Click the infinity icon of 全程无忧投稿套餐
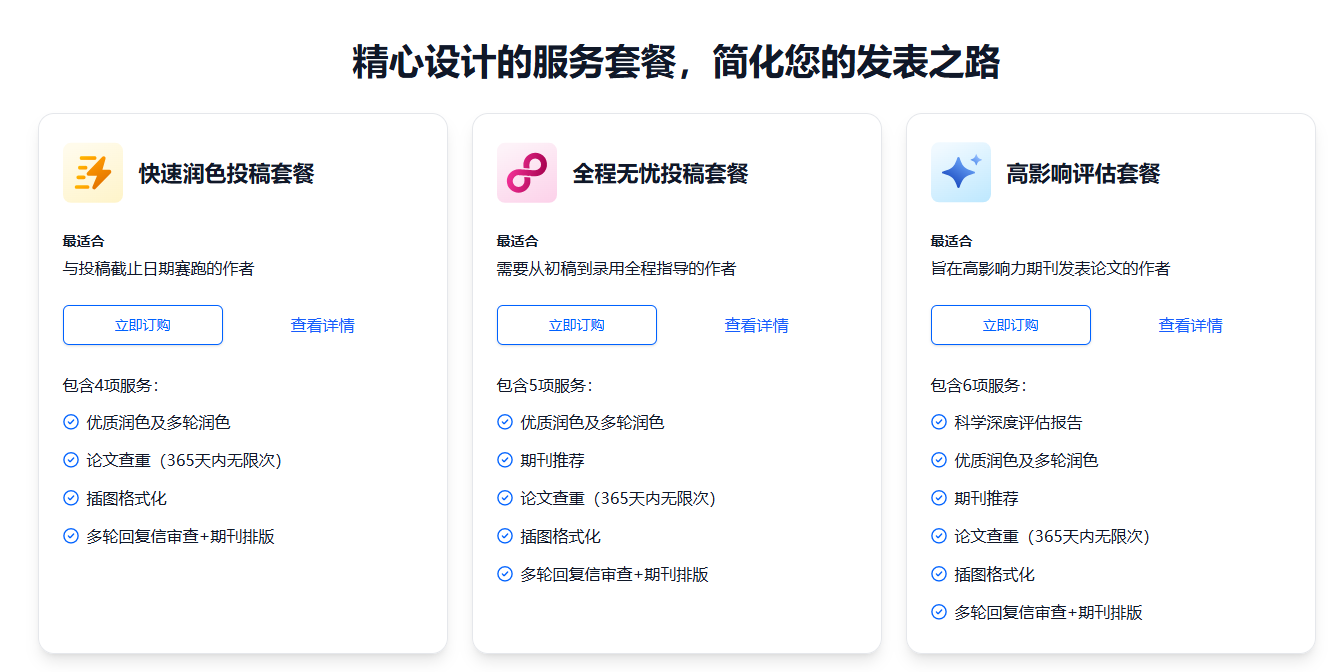 point(527,172)
